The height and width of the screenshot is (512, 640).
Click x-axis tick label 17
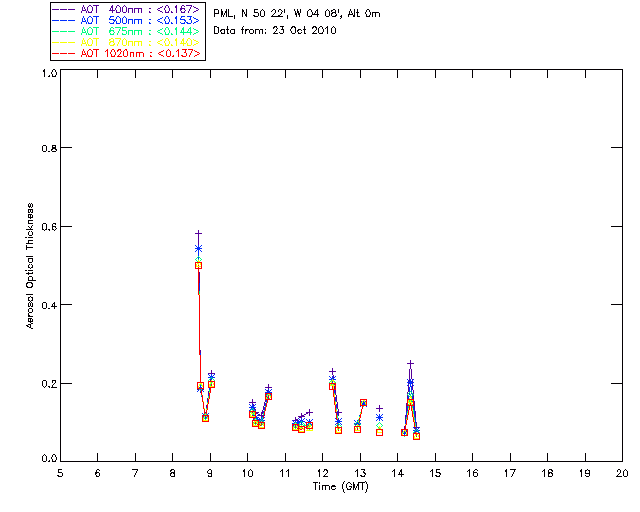tap(510, 473)
